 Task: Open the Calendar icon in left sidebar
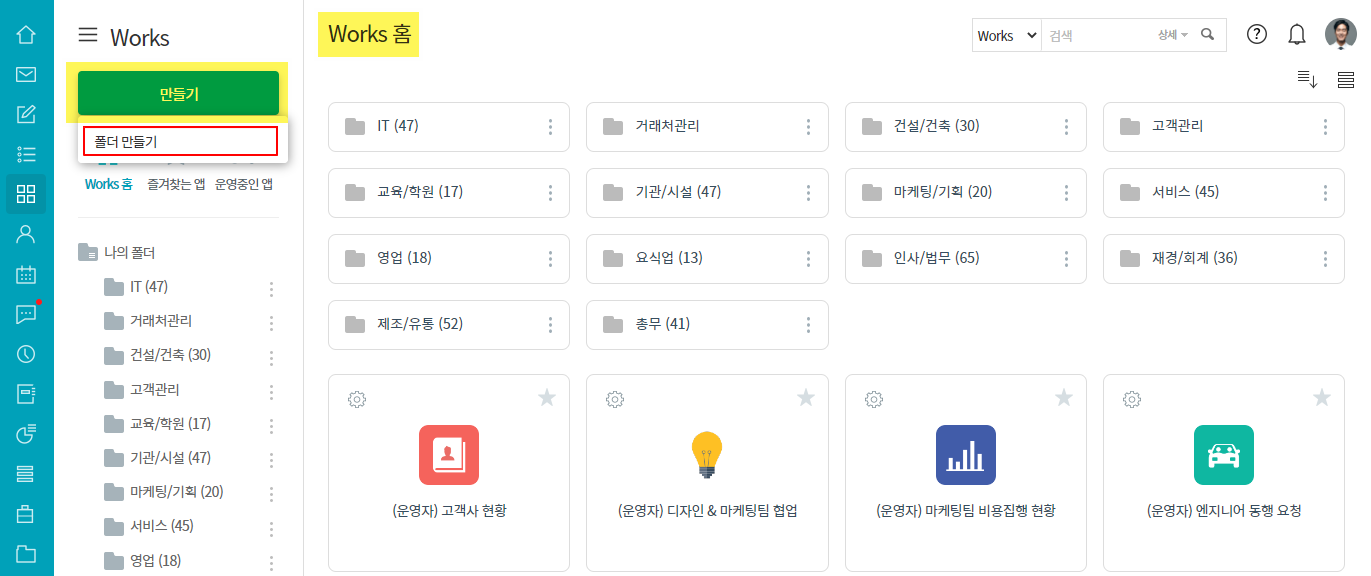pos(26,274)
